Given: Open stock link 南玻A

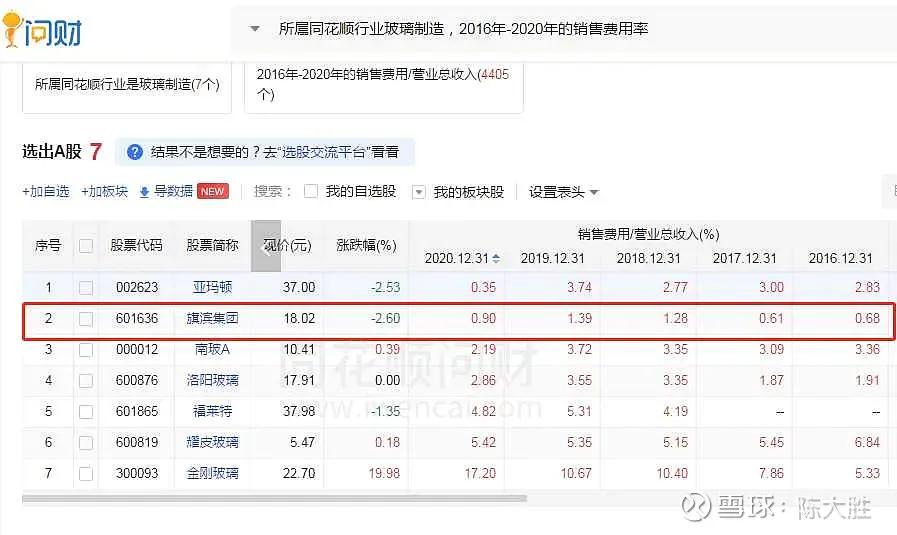Looking at the screenshot, I should click(x=212, y=349).
